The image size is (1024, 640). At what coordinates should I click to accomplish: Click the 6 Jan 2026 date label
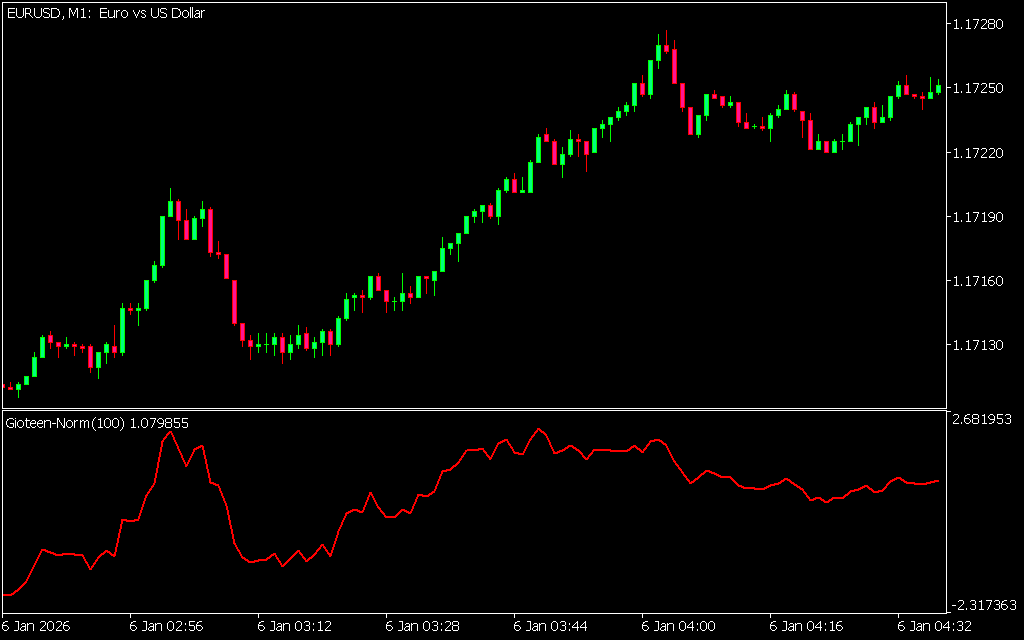(37, 626)
